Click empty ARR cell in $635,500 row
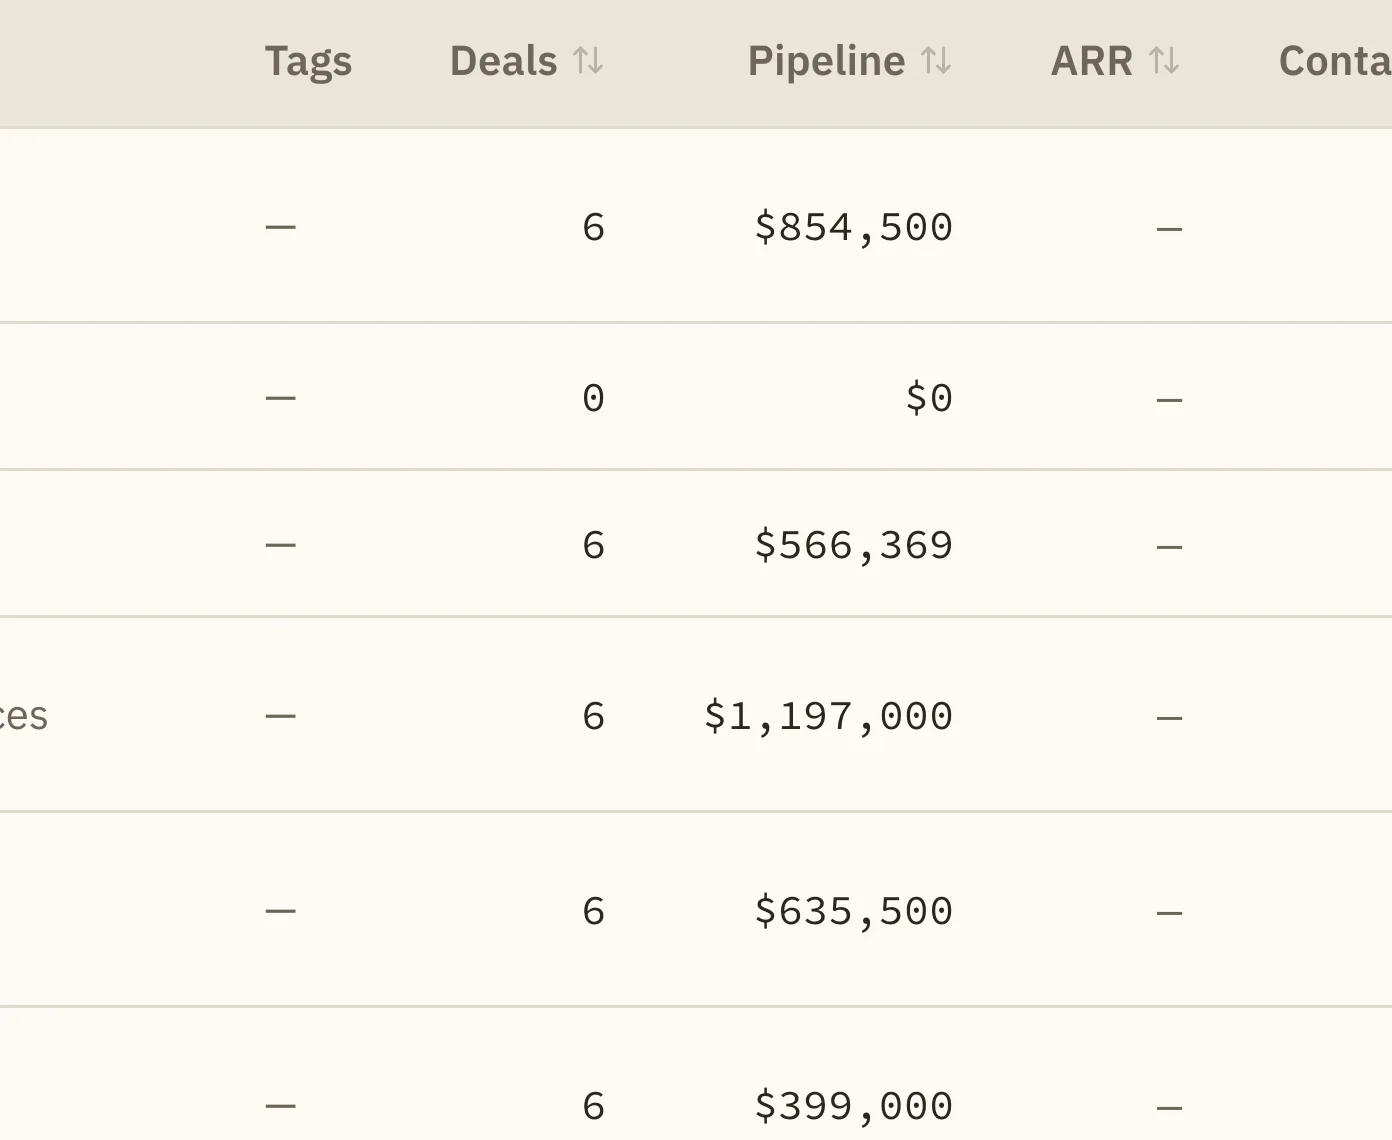This screenshot has height=1140, width=1392. coord(1169,912)
